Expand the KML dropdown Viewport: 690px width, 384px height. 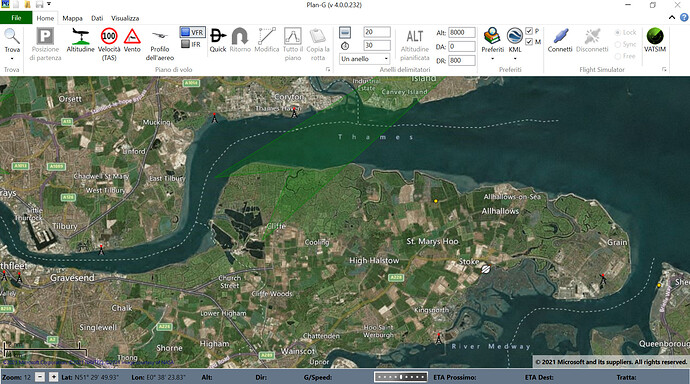(x=515, y=59)
